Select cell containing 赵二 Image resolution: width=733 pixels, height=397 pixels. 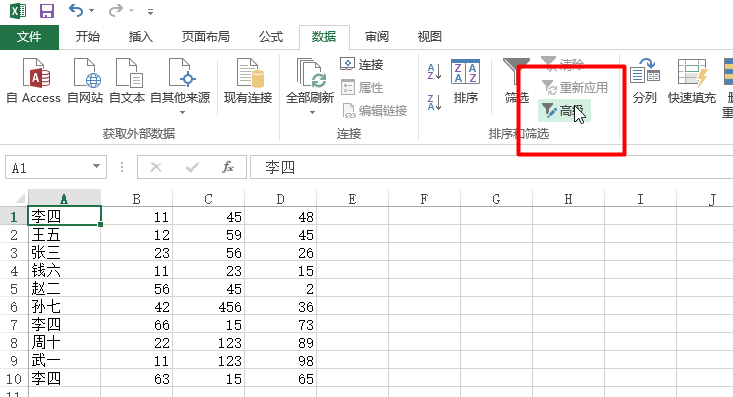pyautogui.click(x=65, y=289)
